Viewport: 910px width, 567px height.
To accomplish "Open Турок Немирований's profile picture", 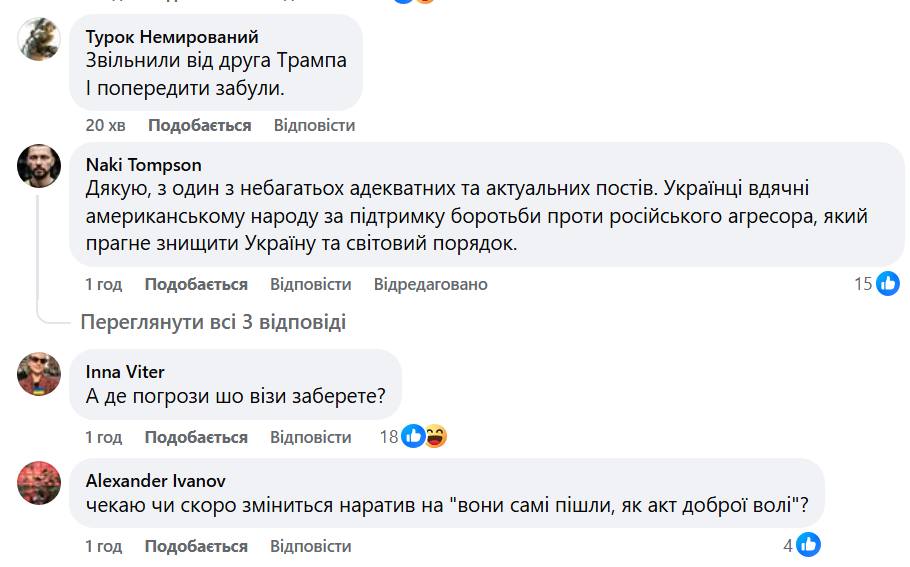I will coord(39,40).
